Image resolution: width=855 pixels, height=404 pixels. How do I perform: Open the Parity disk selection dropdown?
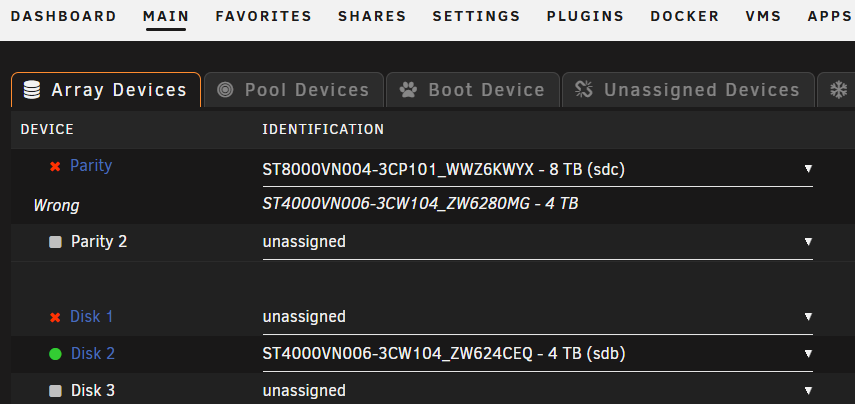point(538,170)
